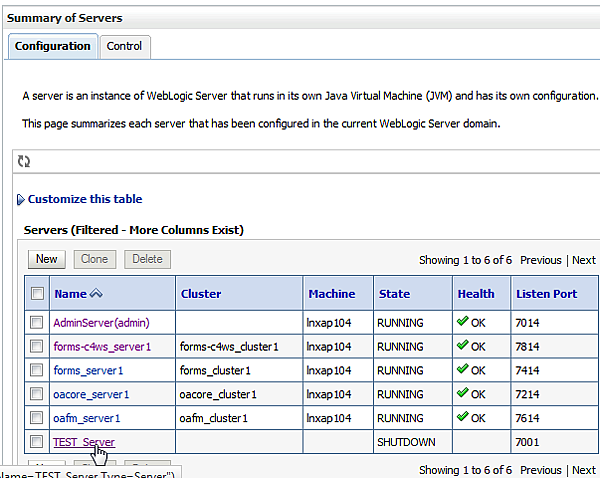
Task: Click the oacore_cluster1 cell
Action: tap(239, 394)
